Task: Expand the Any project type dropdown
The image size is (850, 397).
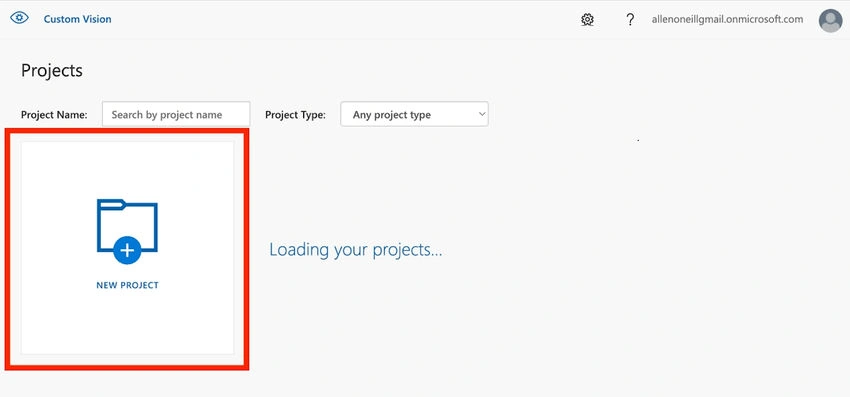Action: pyautogui.click(x=414, y=114)
